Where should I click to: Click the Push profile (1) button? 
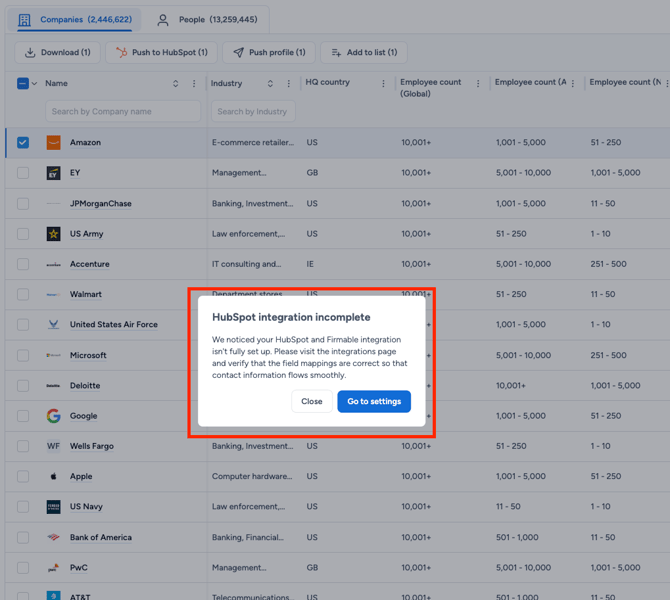pos(269,53)
